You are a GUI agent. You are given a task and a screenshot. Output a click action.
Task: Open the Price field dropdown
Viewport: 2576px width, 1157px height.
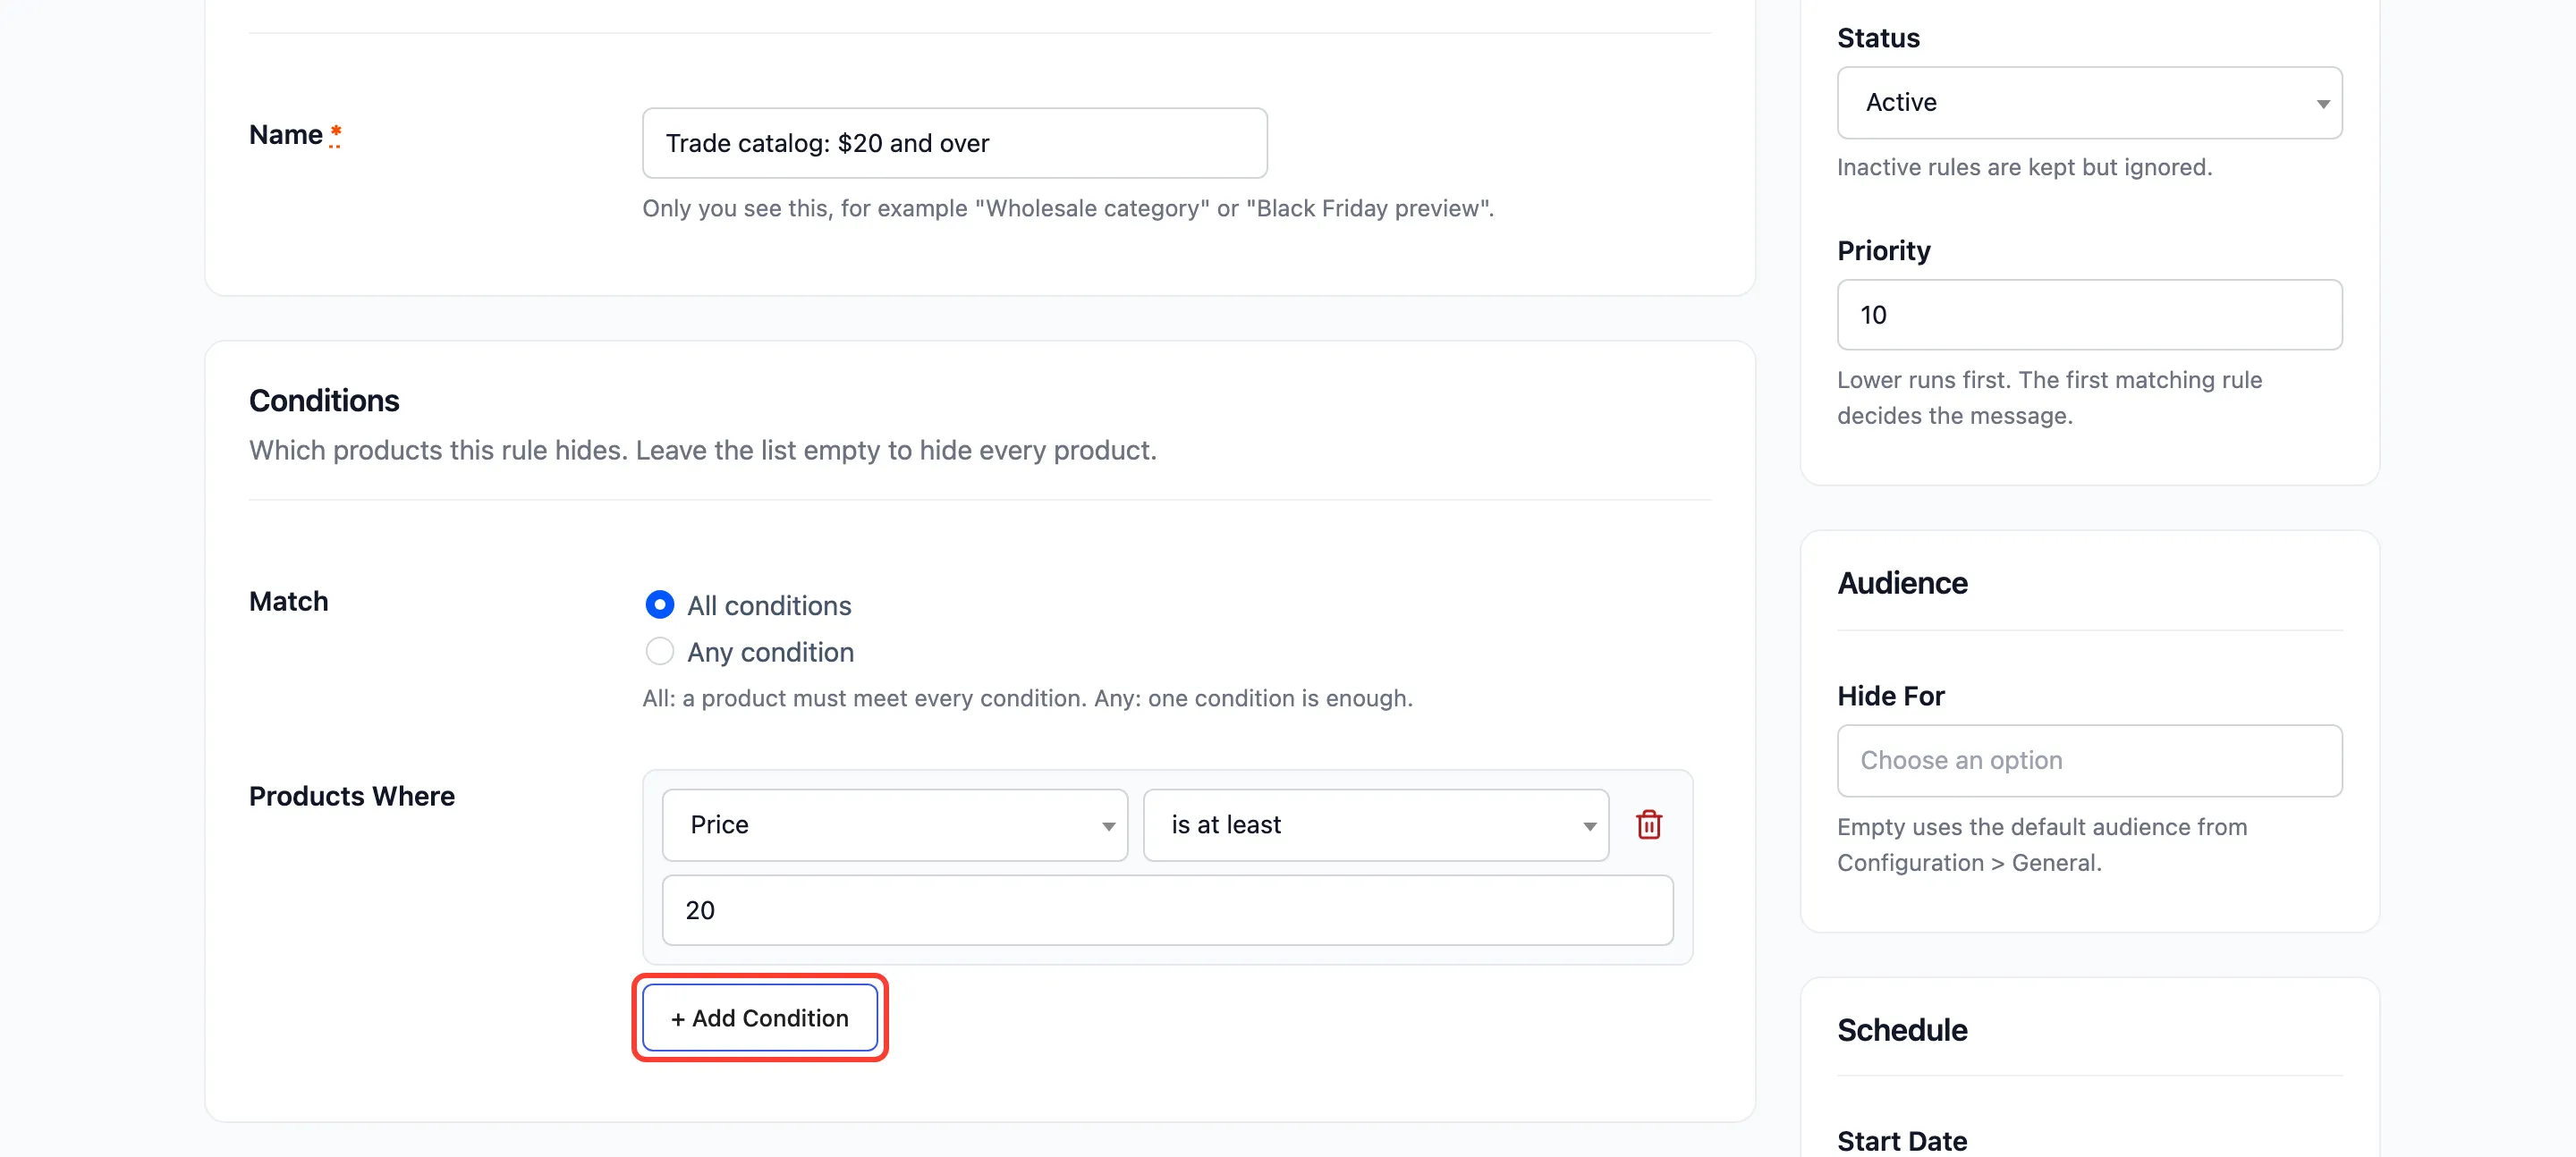coord(894,824)
